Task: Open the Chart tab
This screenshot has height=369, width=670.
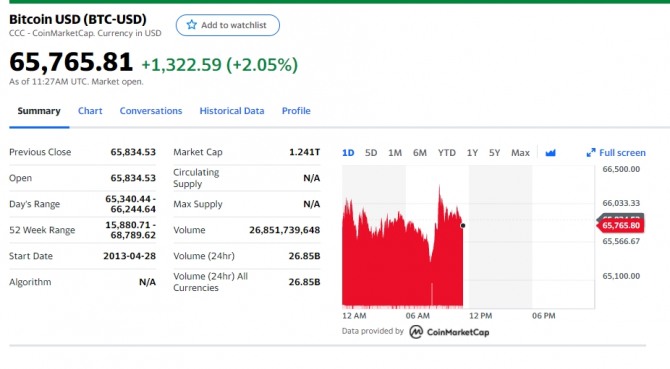Action: pyautogui.click(x=90, y=111)
